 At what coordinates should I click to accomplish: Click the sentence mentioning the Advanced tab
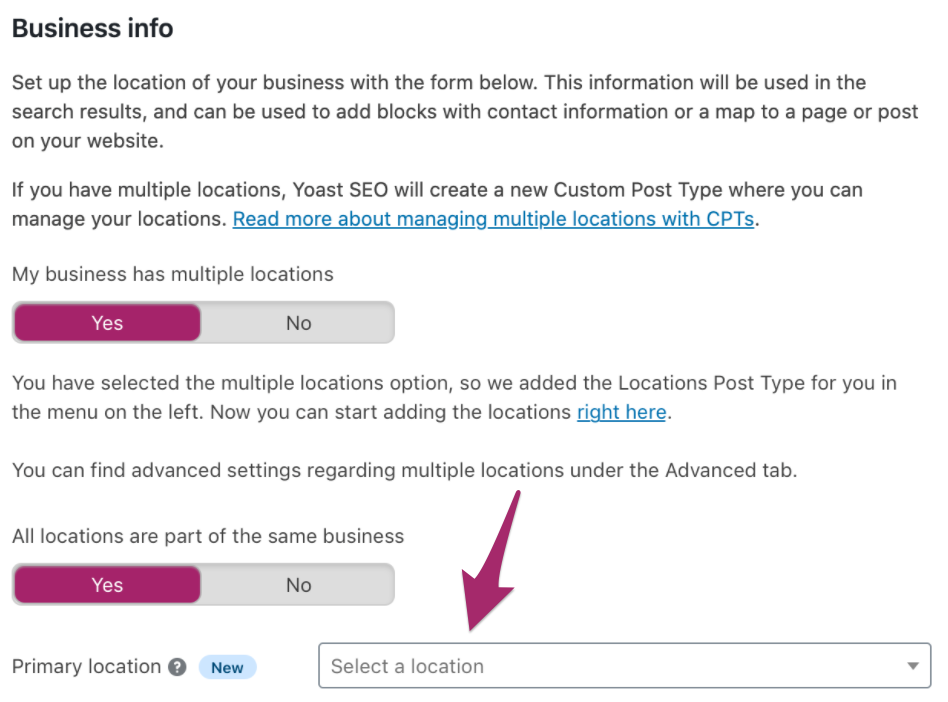tap(404, 470)
